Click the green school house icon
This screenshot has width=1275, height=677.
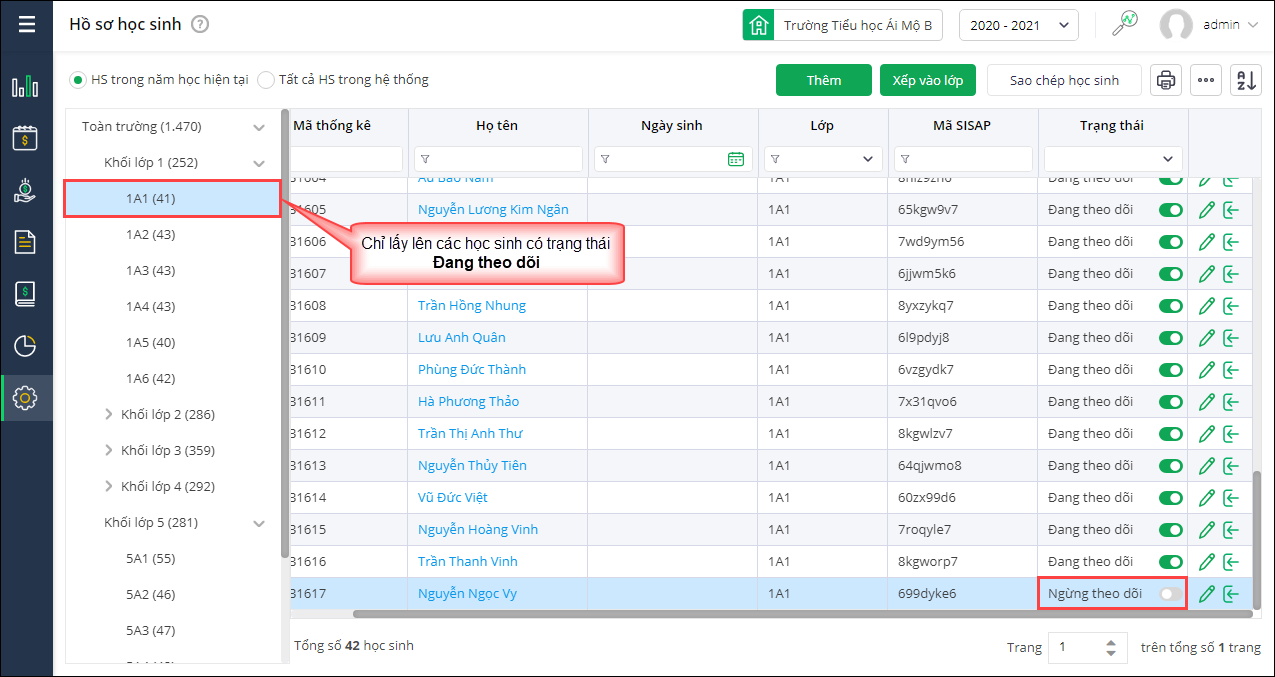click(758, 25)
